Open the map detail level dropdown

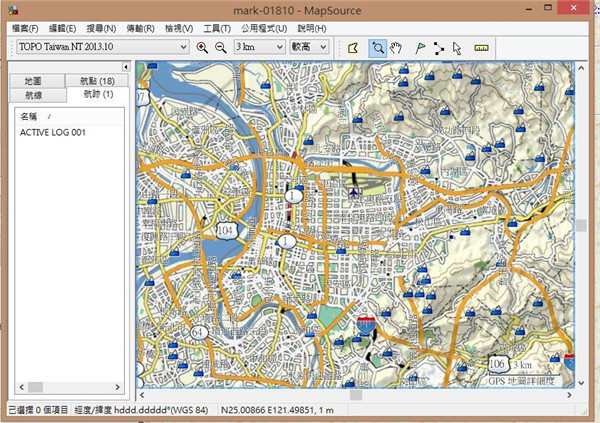[x=309, y=47]
